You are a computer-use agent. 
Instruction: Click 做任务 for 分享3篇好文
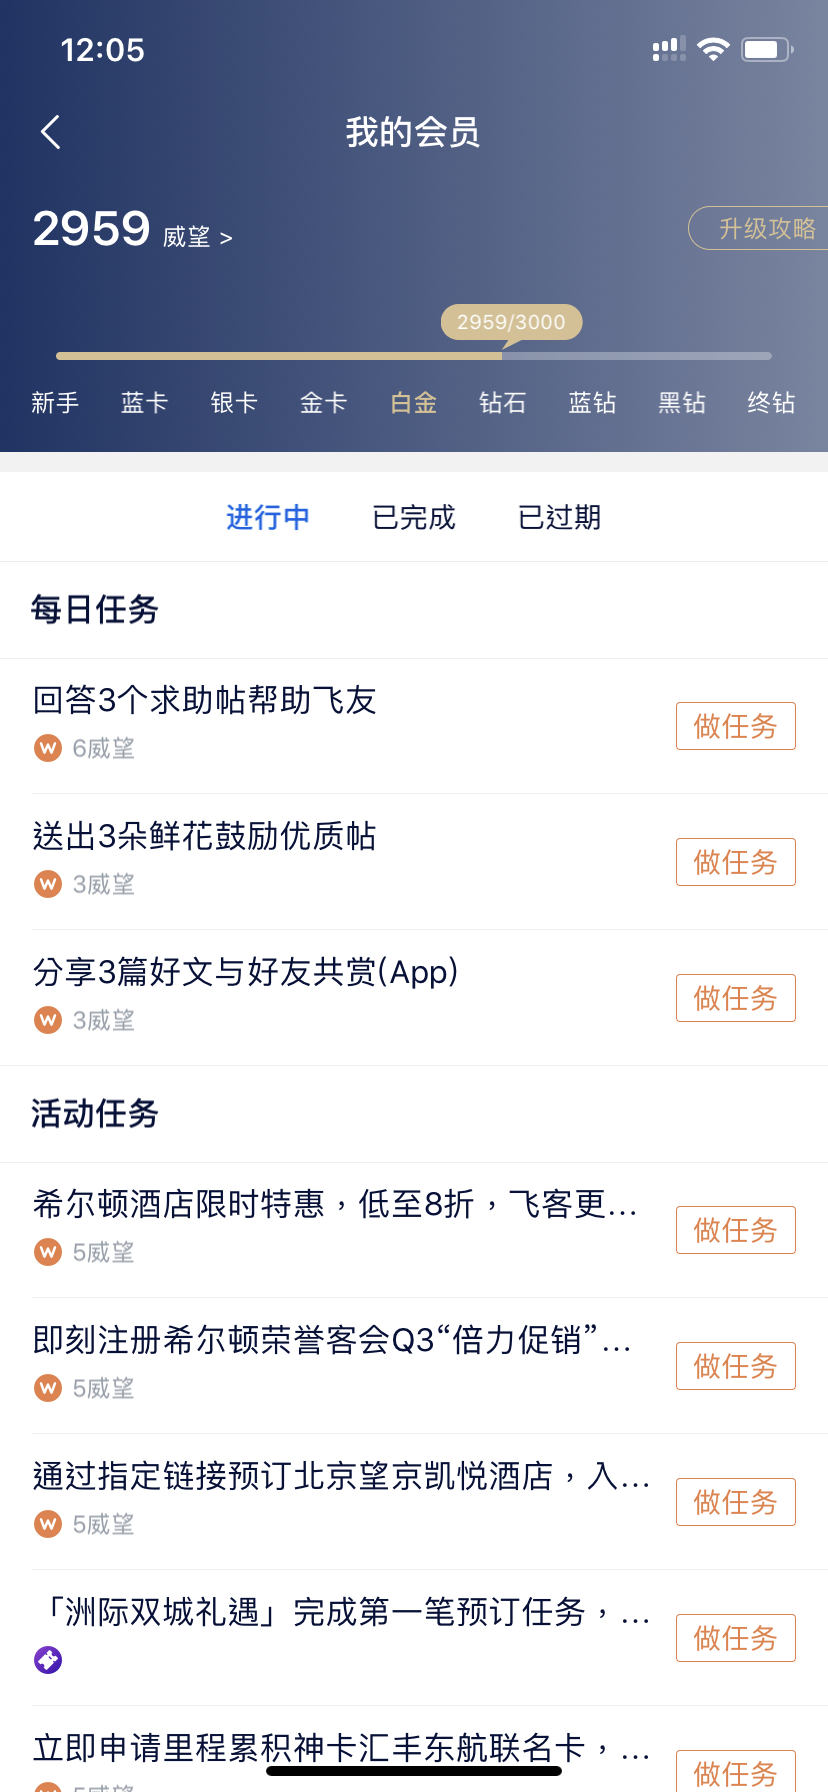coord(736,998)
